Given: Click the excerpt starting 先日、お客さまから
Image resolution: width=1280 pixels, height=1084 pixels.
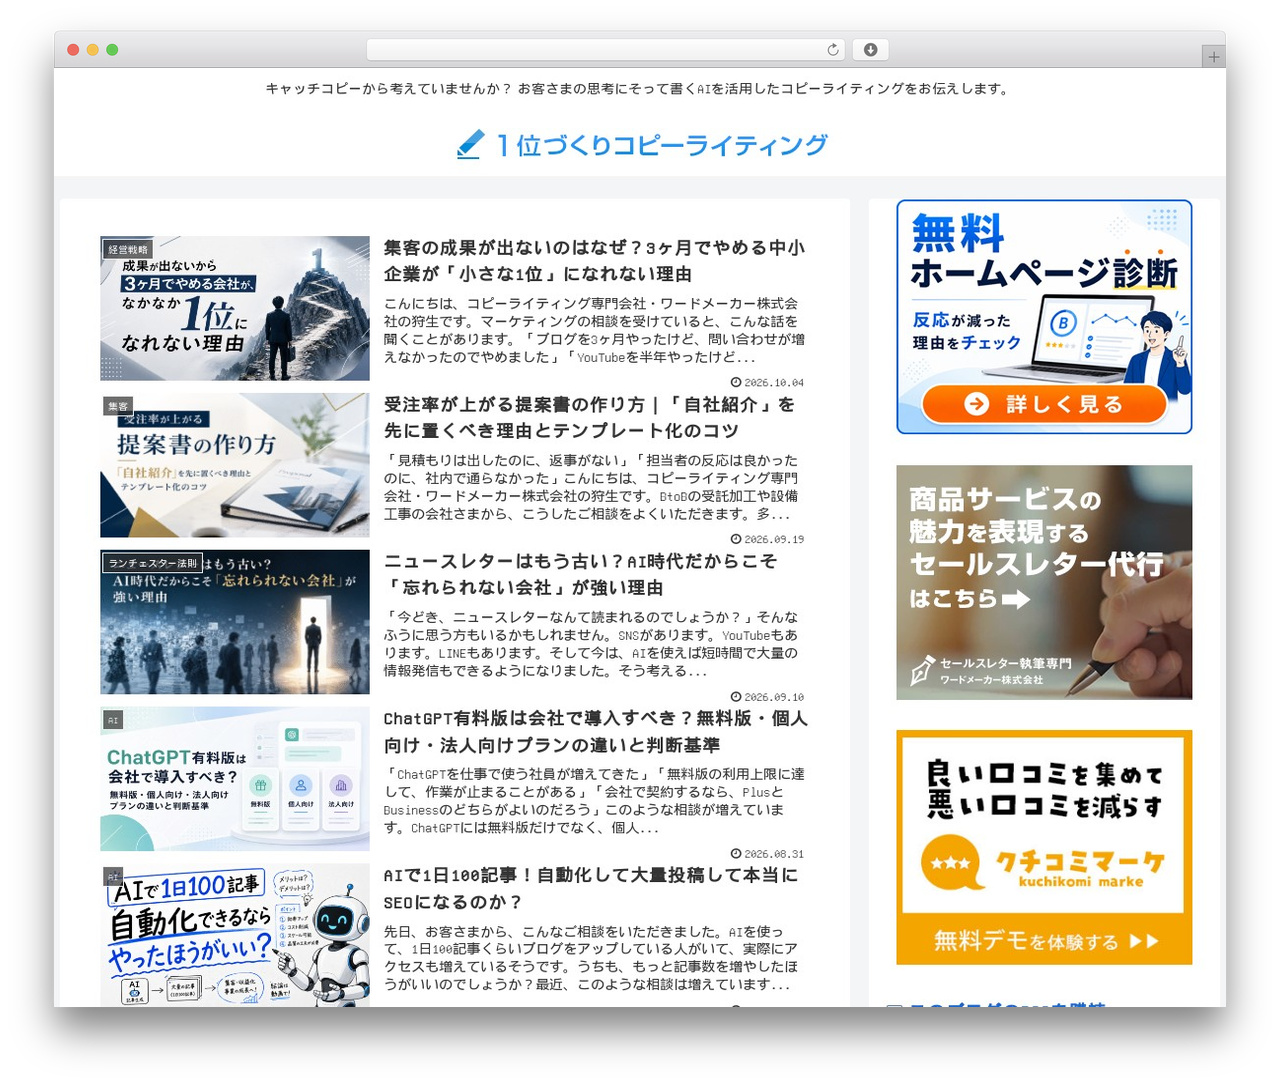Looking at the screenshot, I should [591, 958].
